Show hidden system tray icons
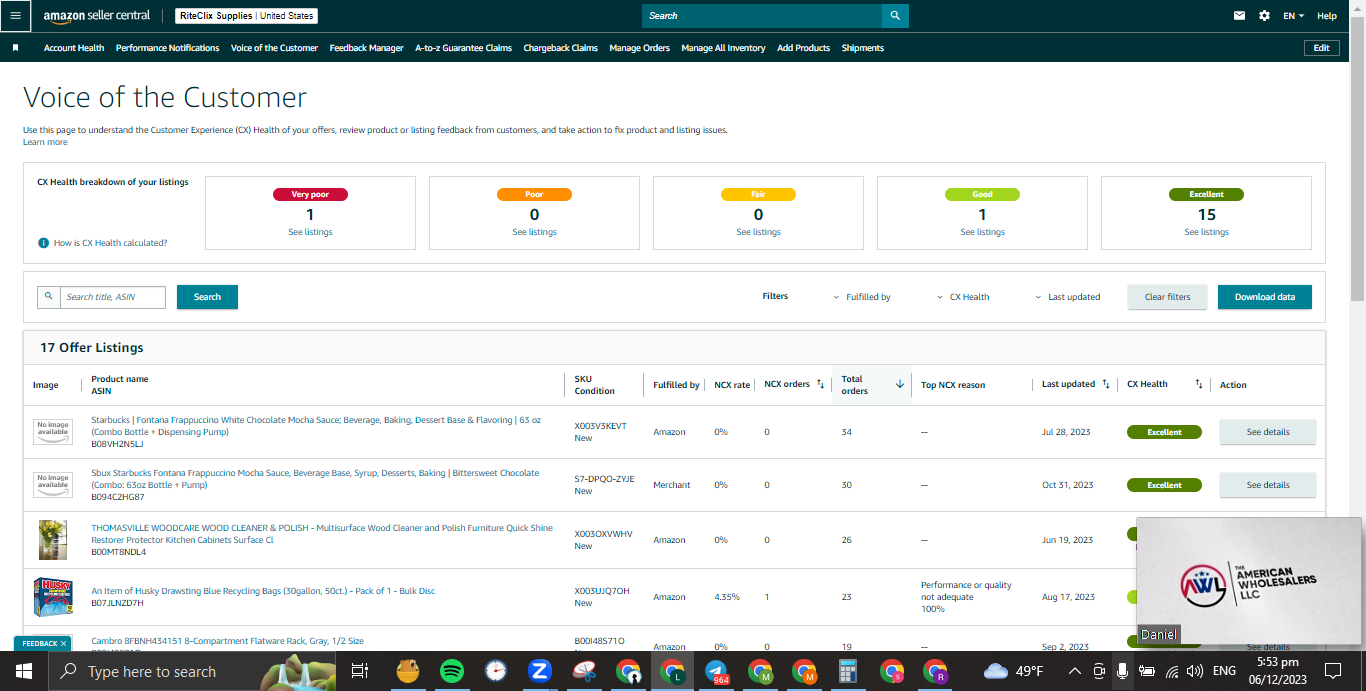The height and width of the screenshot is (691, 1366). 1074,671
